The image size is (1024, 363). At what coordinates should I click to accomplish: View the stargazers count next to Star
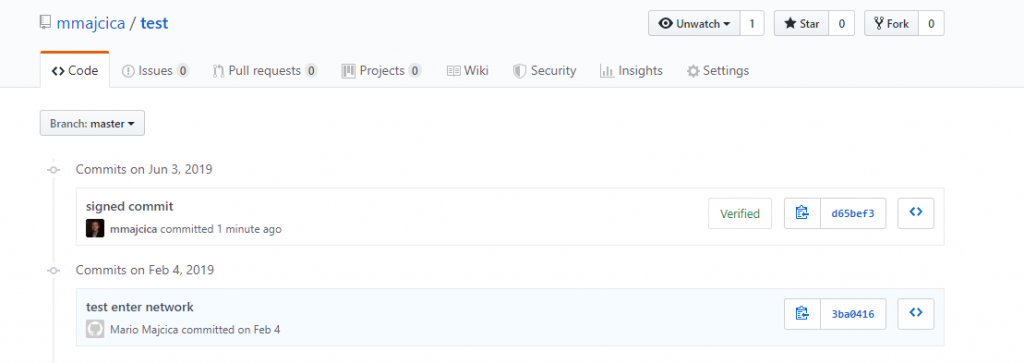(x=841, y=24)
